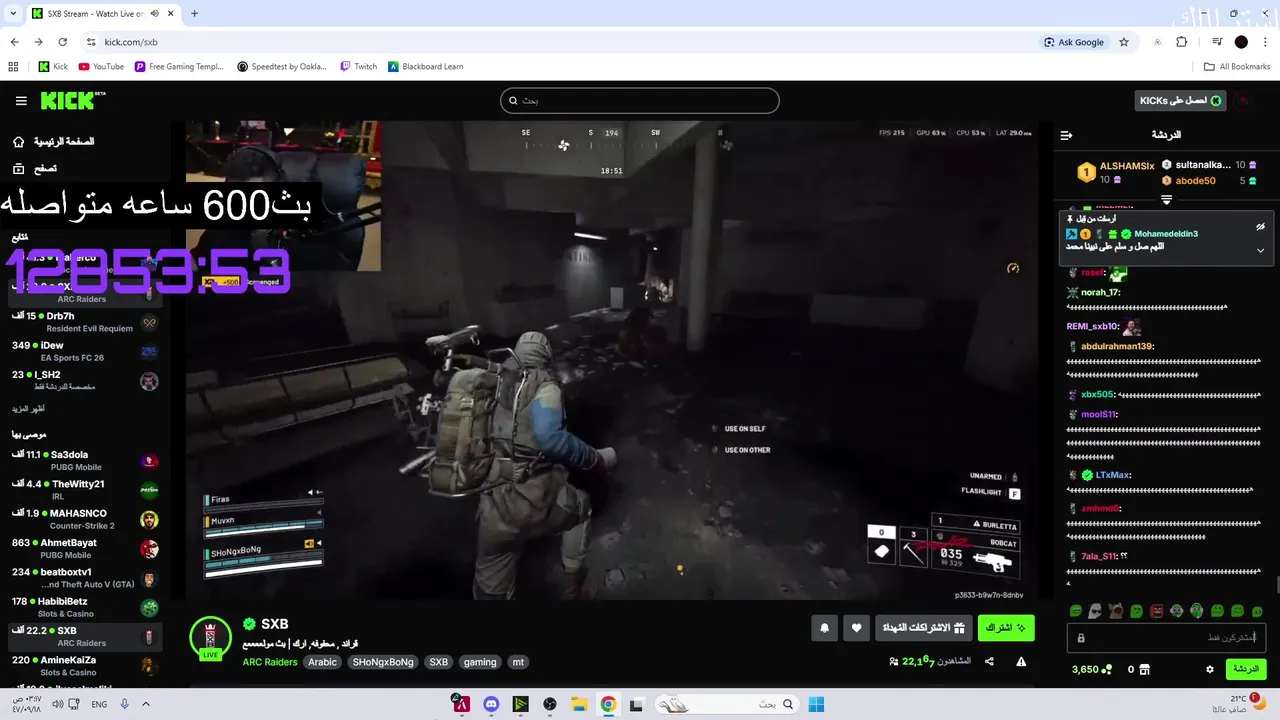This screenshot has width=1280, height=720.
Task: Open recommended channel TheWitty21
Action: 85,489
